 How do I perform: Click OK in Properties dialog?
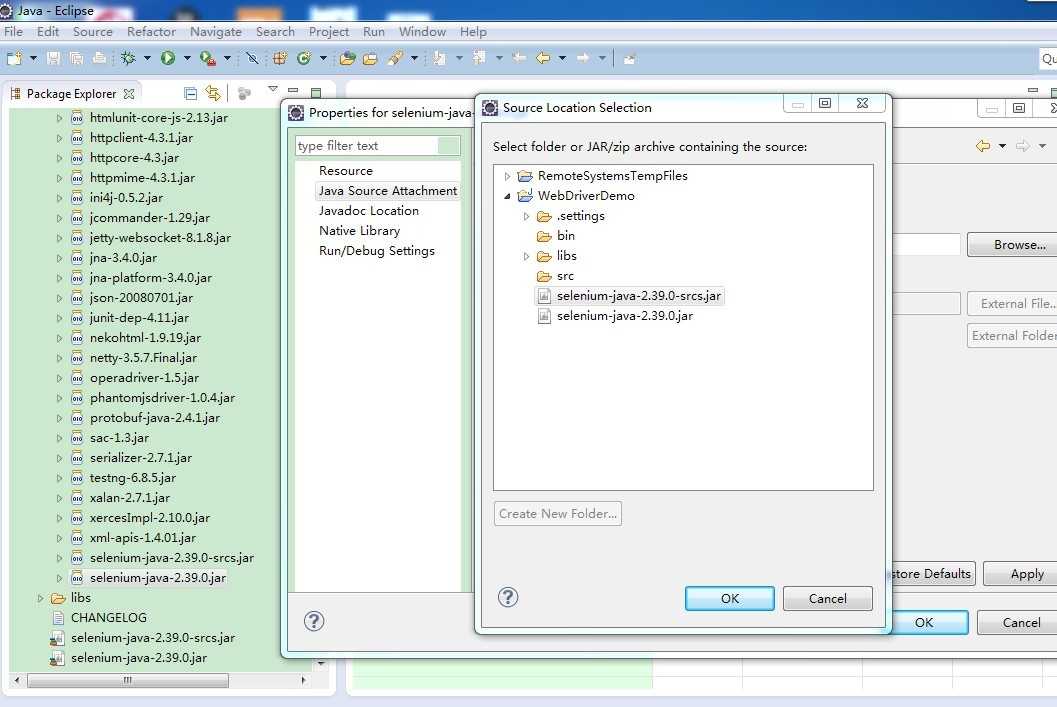[924, 622]
